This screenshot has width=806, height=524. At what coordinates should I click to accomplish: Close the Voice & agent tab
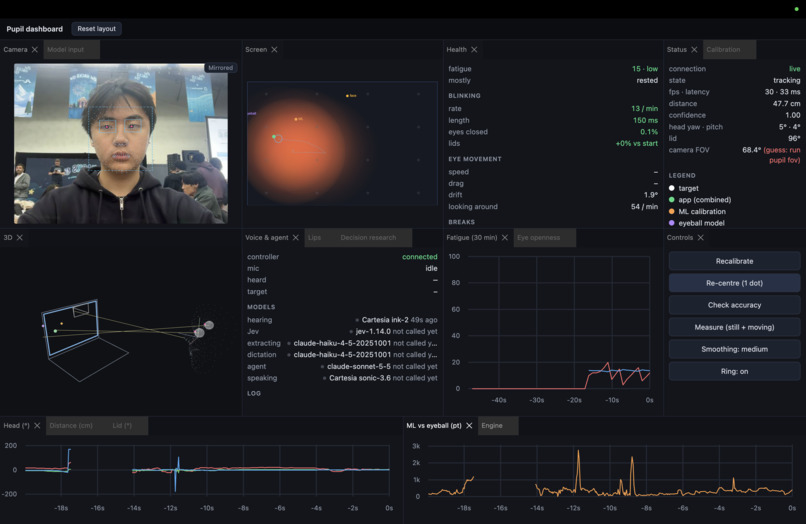tap(296, 238)
